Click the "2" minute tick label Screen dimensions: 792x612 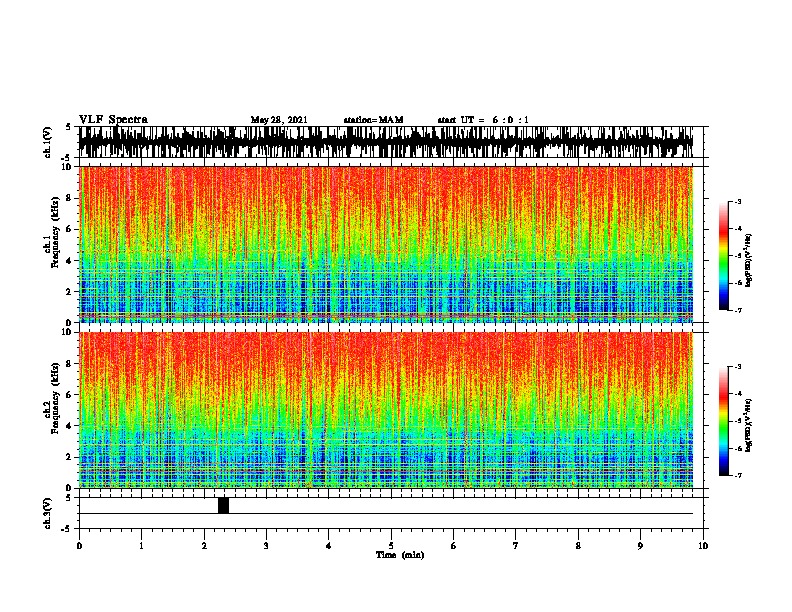(204, 546)
